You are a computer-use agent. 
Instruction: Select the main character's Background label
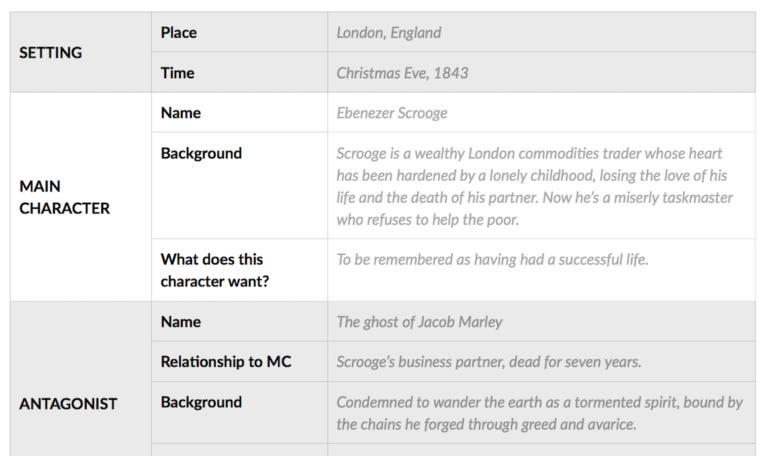(x=201, y=154)
